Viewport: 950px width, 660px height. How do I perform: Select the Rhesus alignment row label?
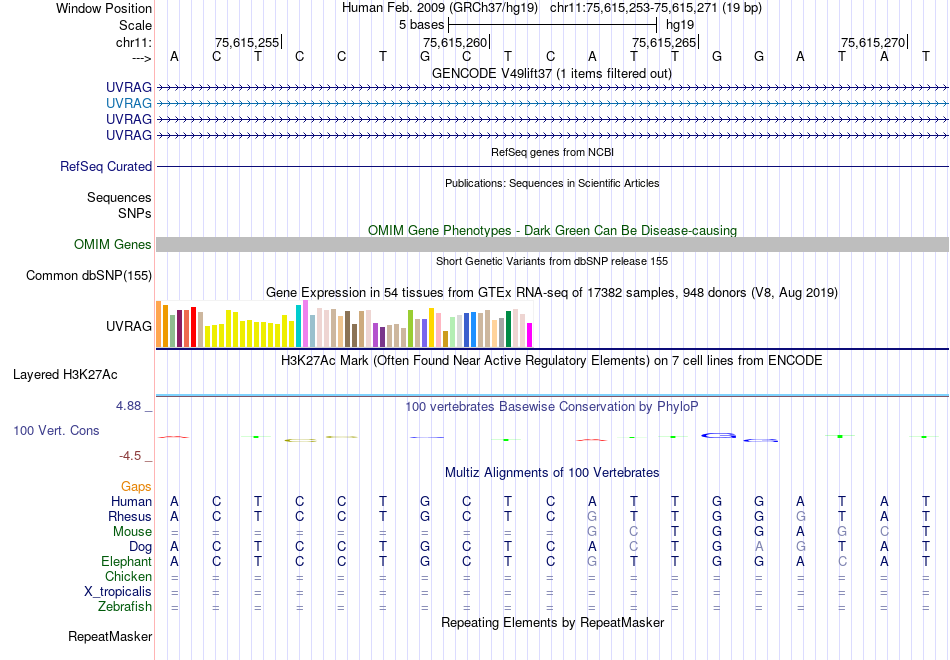click(x=130, y=516)
